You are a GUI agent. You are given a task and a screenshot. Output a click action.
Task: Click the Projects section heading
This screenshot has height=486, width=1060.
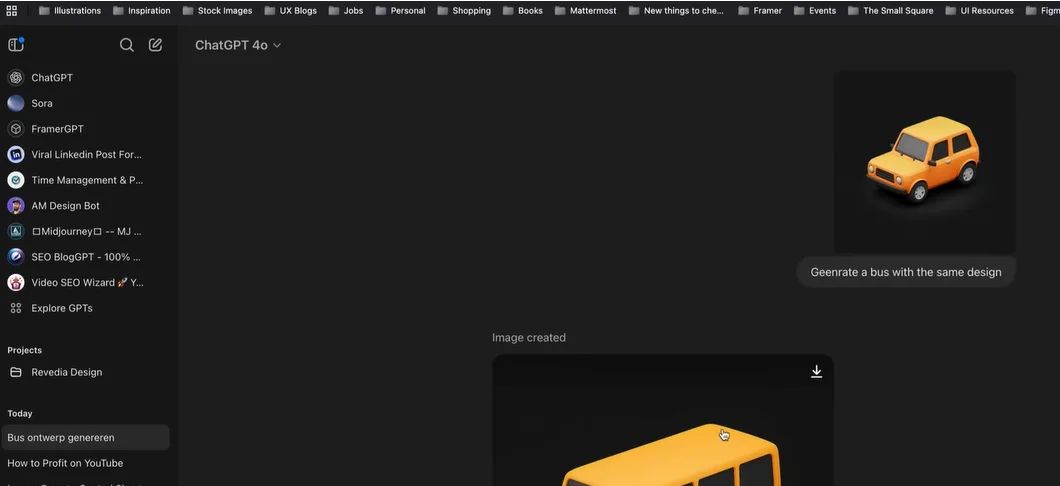[x=24, y=350]
